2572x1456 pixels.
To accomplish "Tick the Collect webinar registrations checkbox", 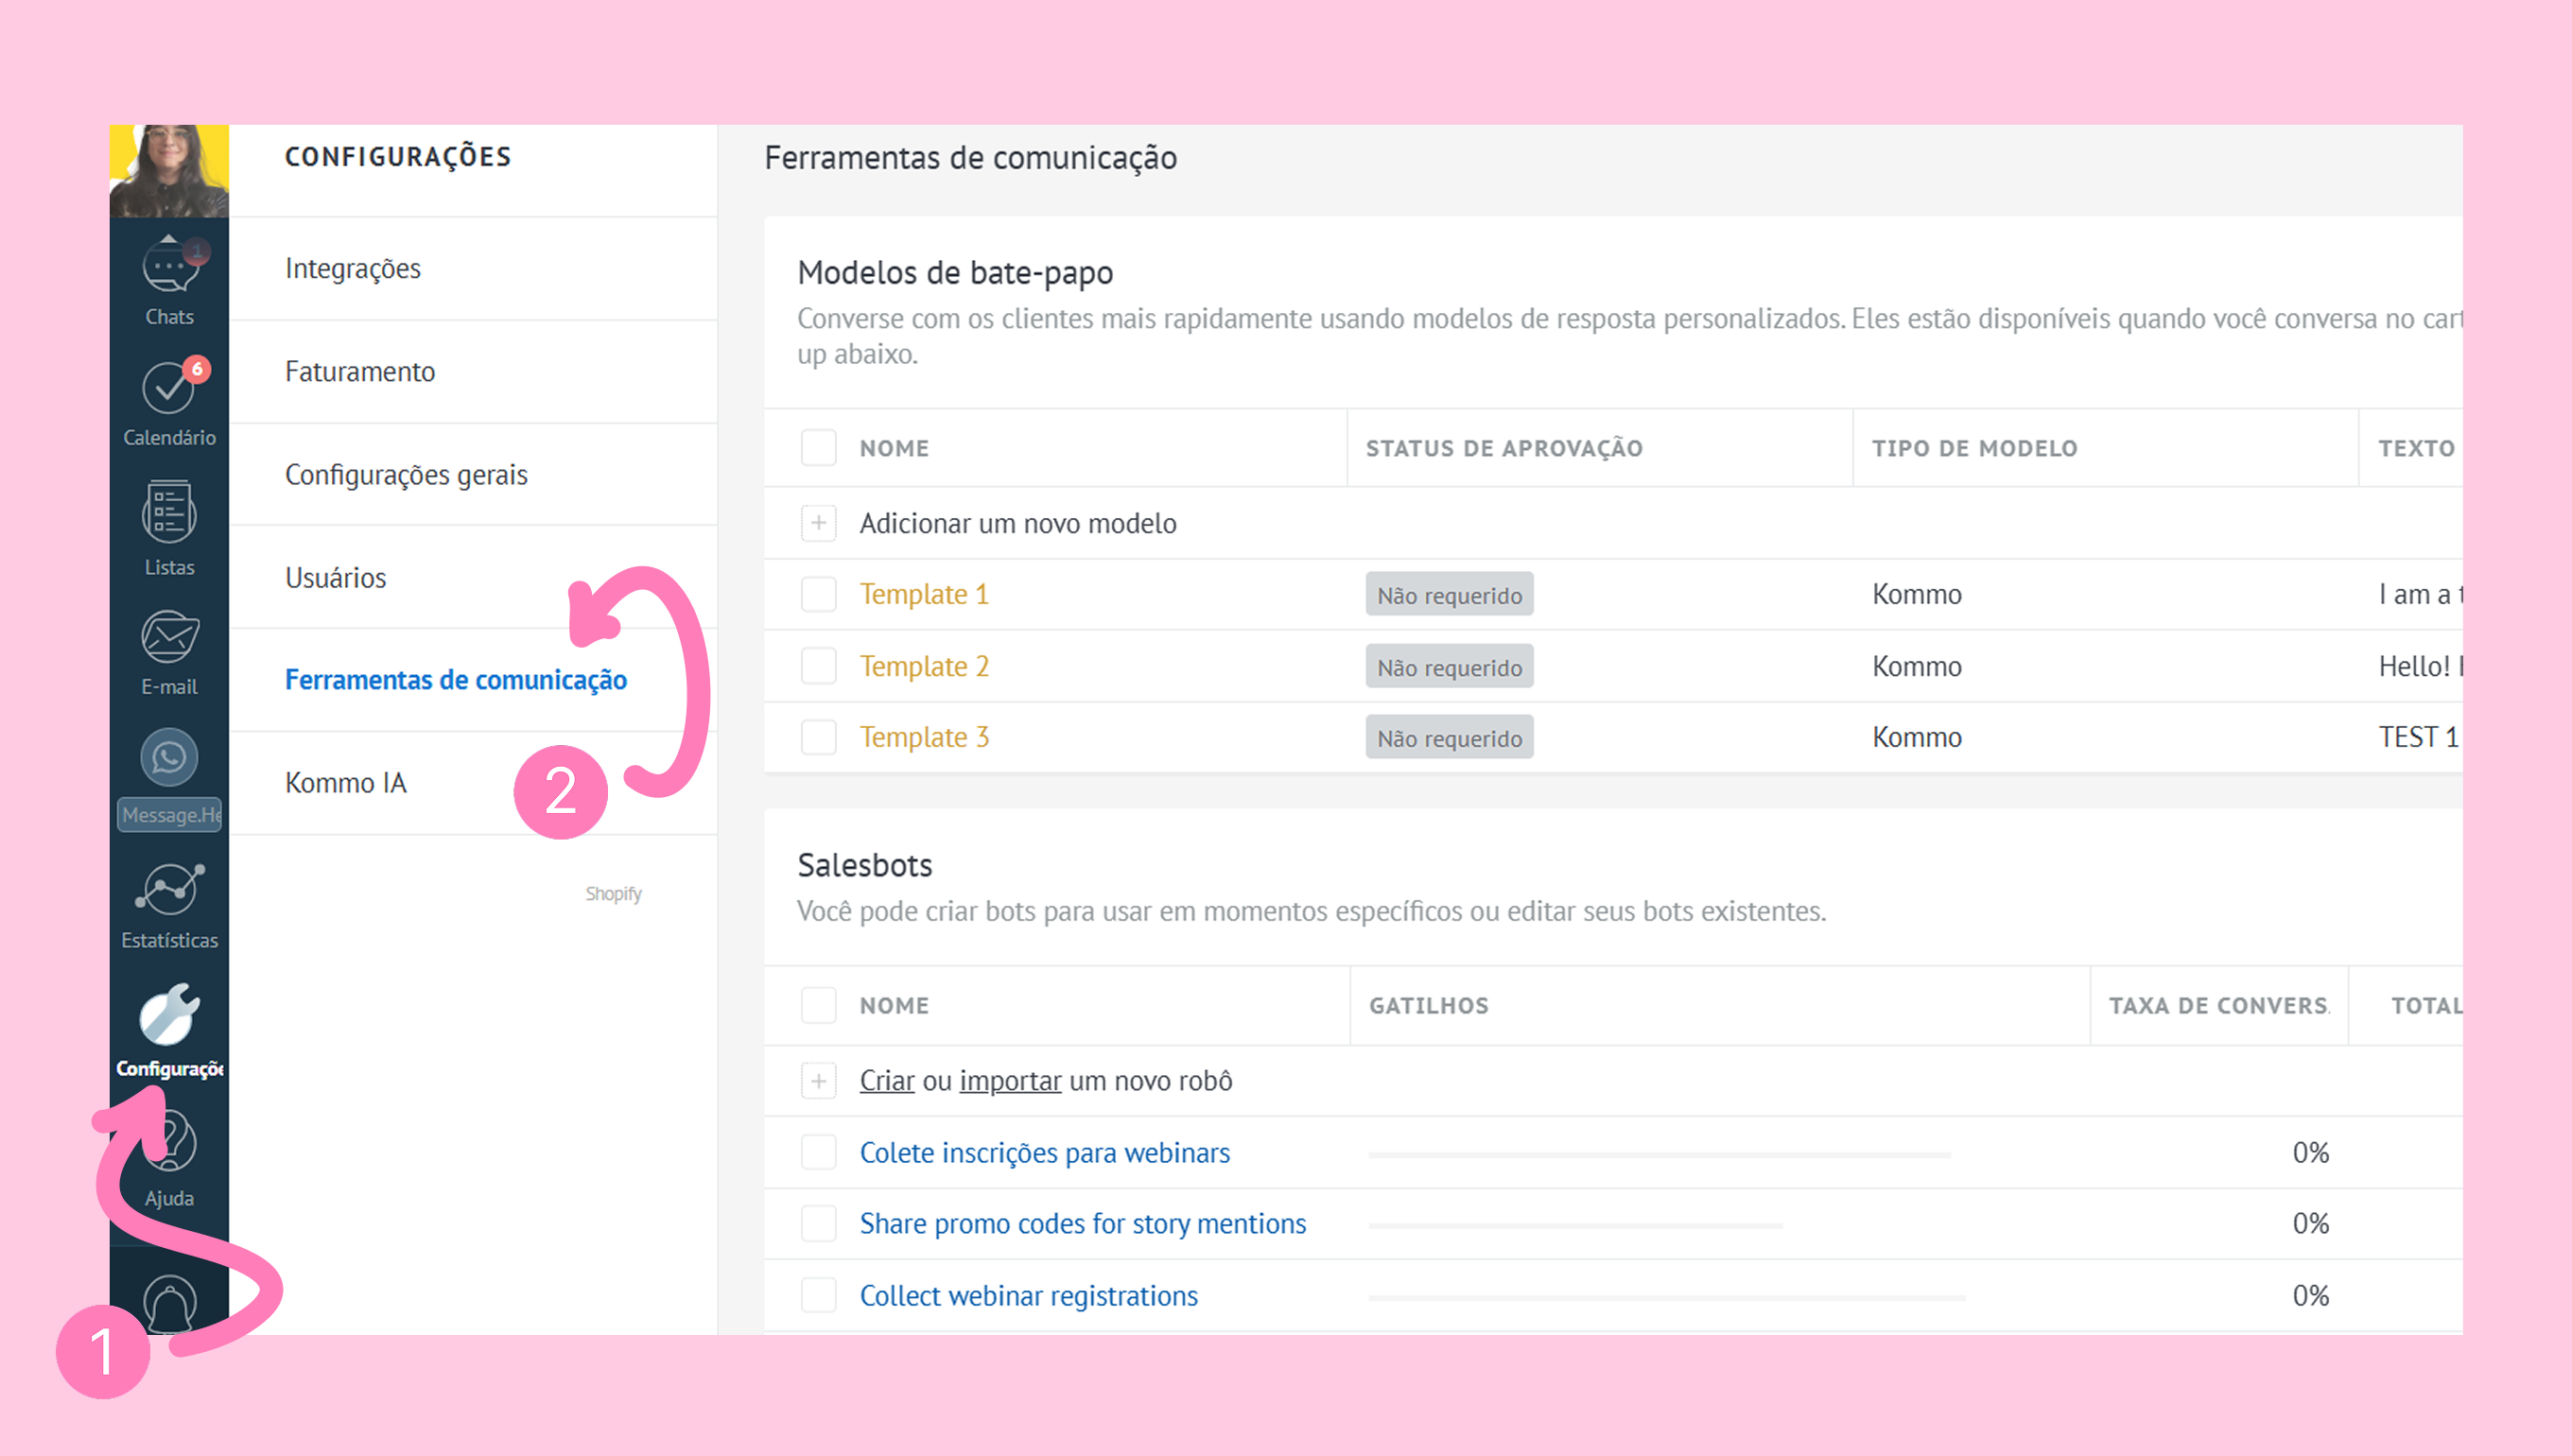I will (x=818, y=1295).
